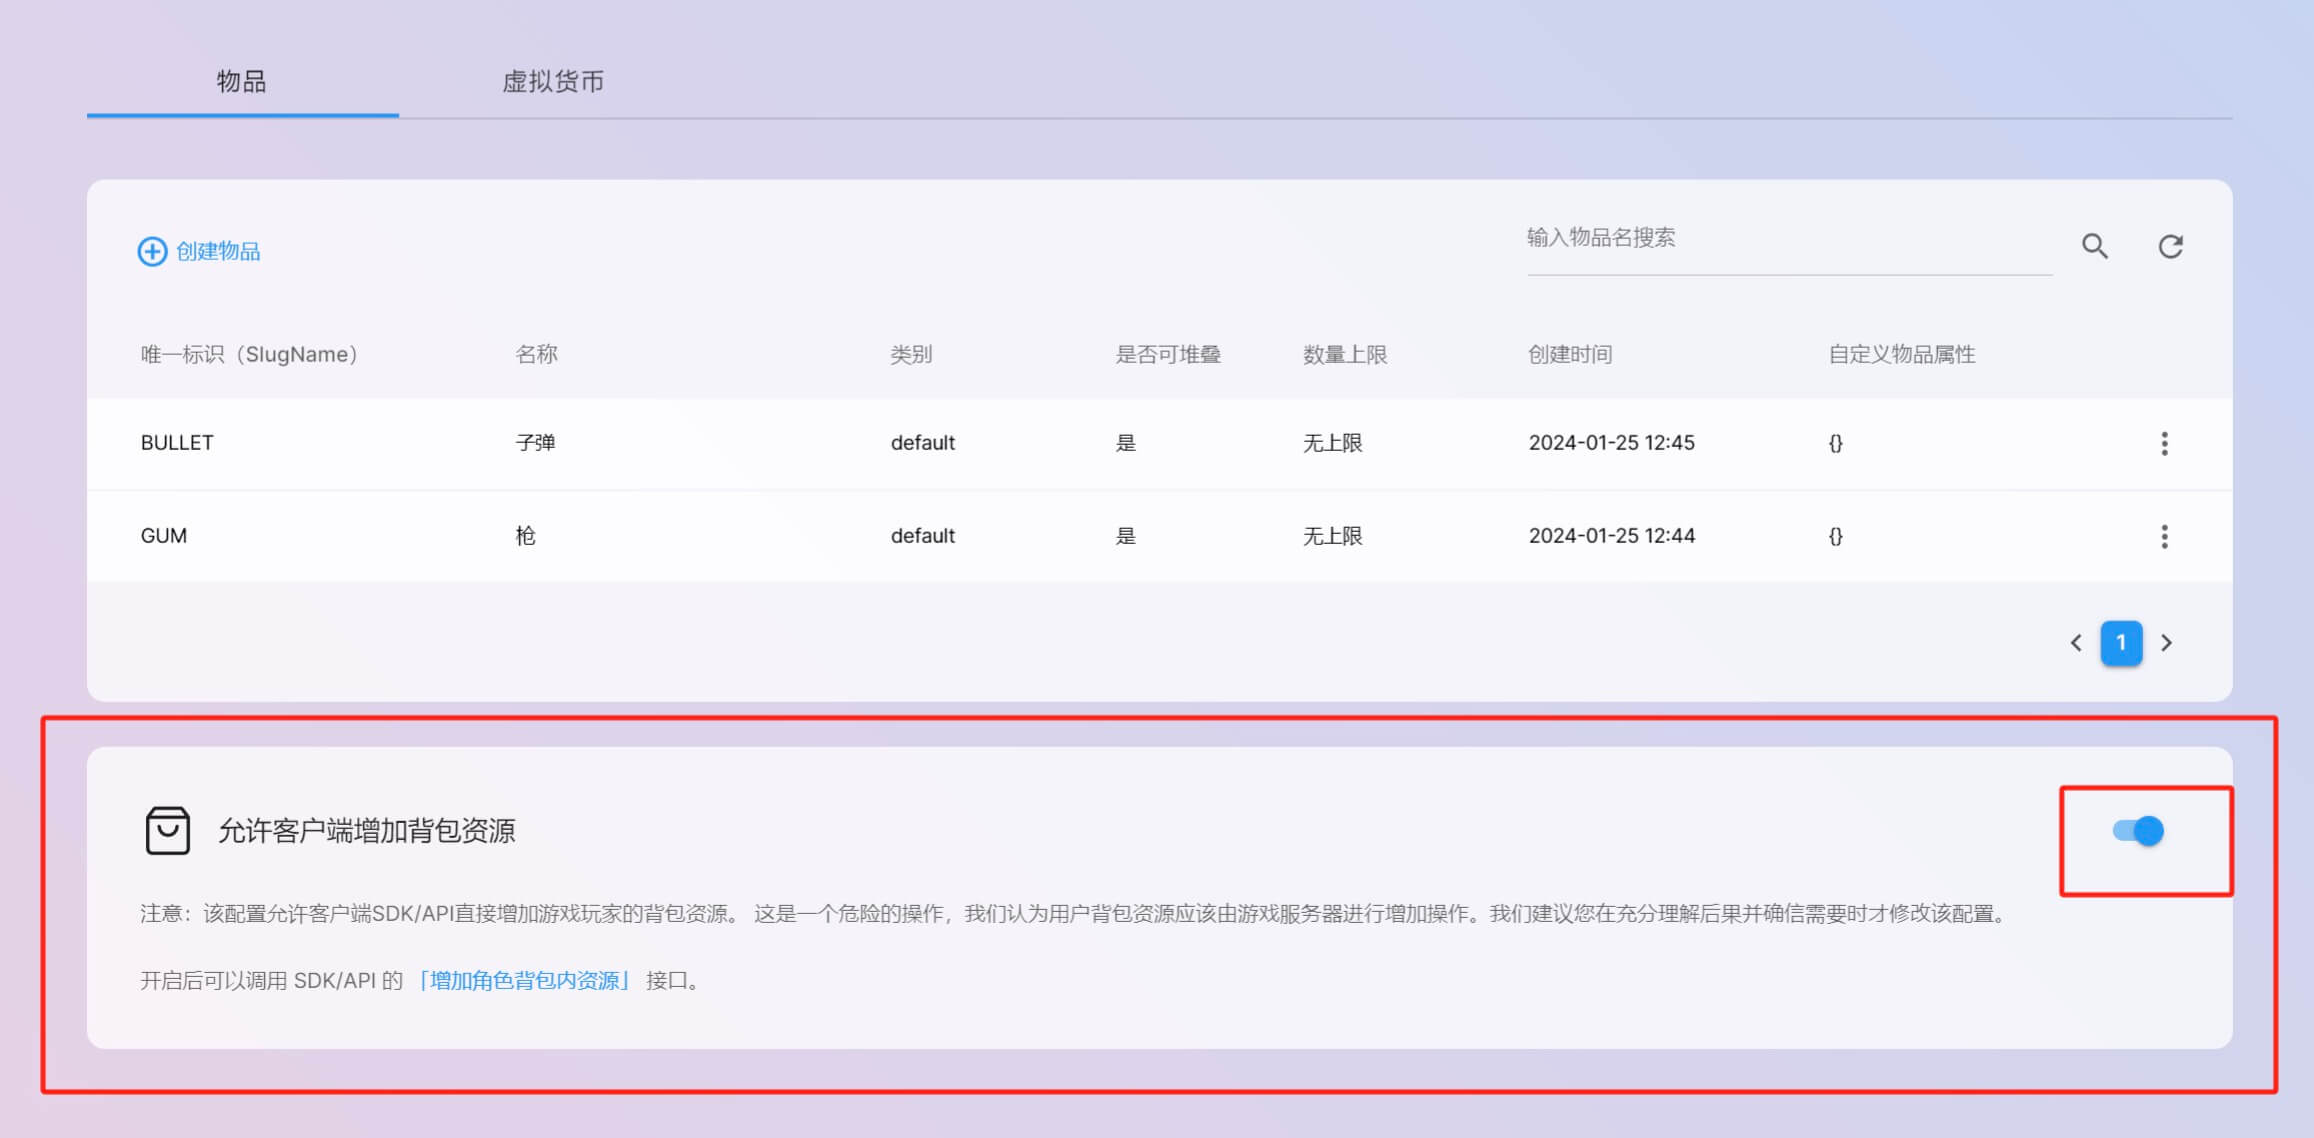Toggle 允许客户端增加背包资源 switch

click(2138, 831)
